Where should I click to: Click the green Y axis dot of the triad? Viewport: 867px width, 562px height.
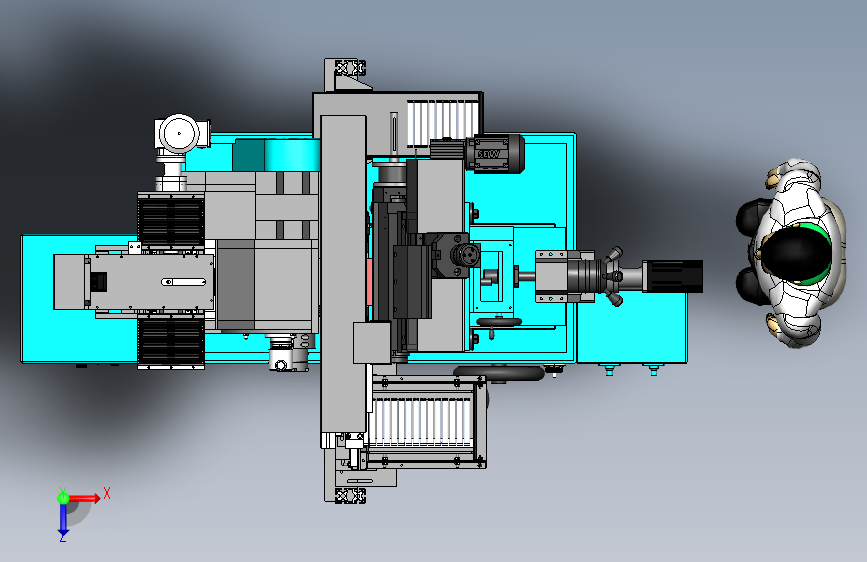click(63, 498)
